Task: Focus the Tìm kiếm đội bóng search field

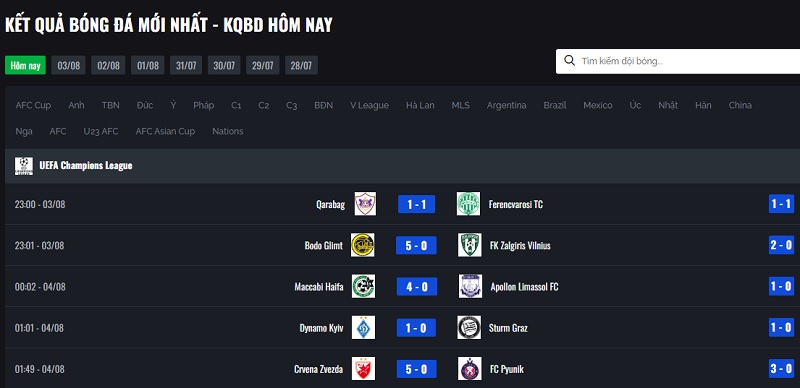Action: (x=678, y=61)
